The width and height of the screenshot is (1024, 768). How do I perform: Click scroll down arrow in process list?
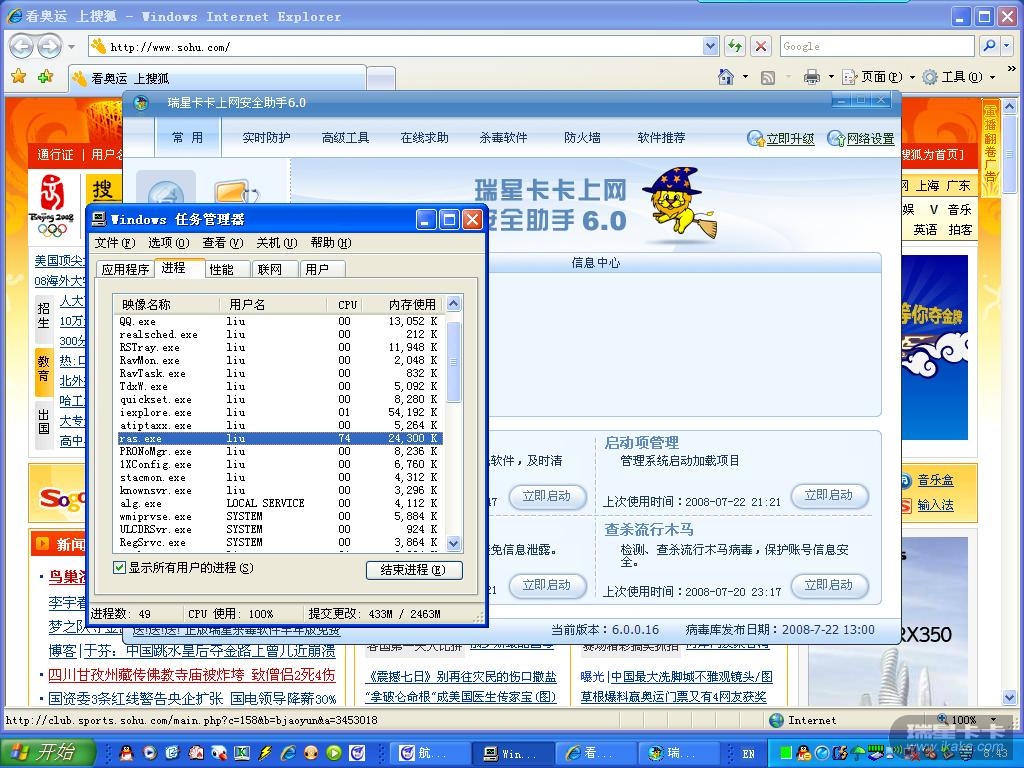[x=454, y=543]
